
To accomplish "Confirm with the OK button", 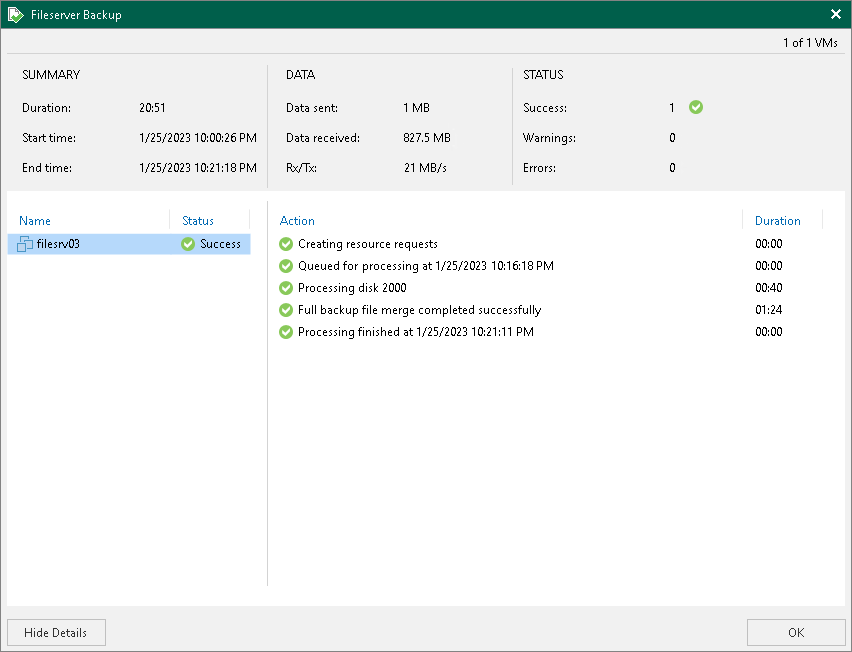I will pyautogui.click(x=796, y=632).
